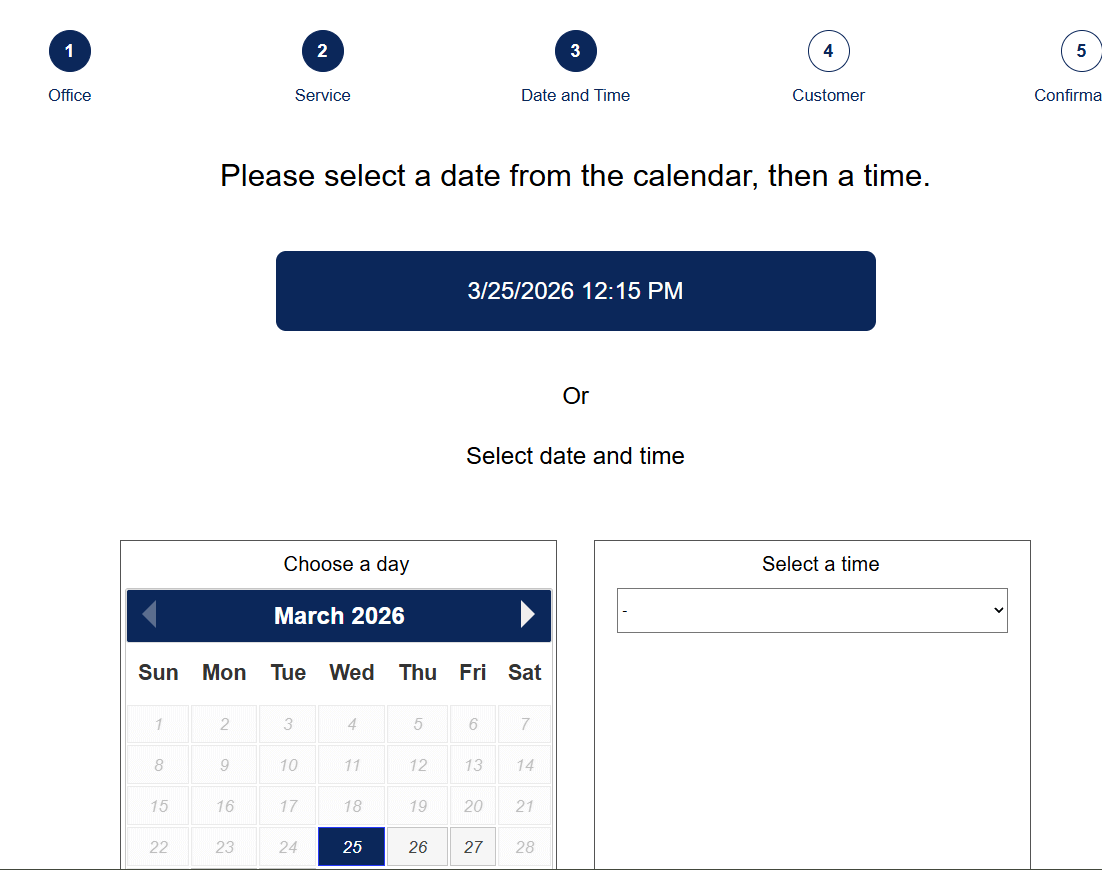Go to next month in calendar
The width and height of the screenshot is (1102, 870).
pos(528,615)
